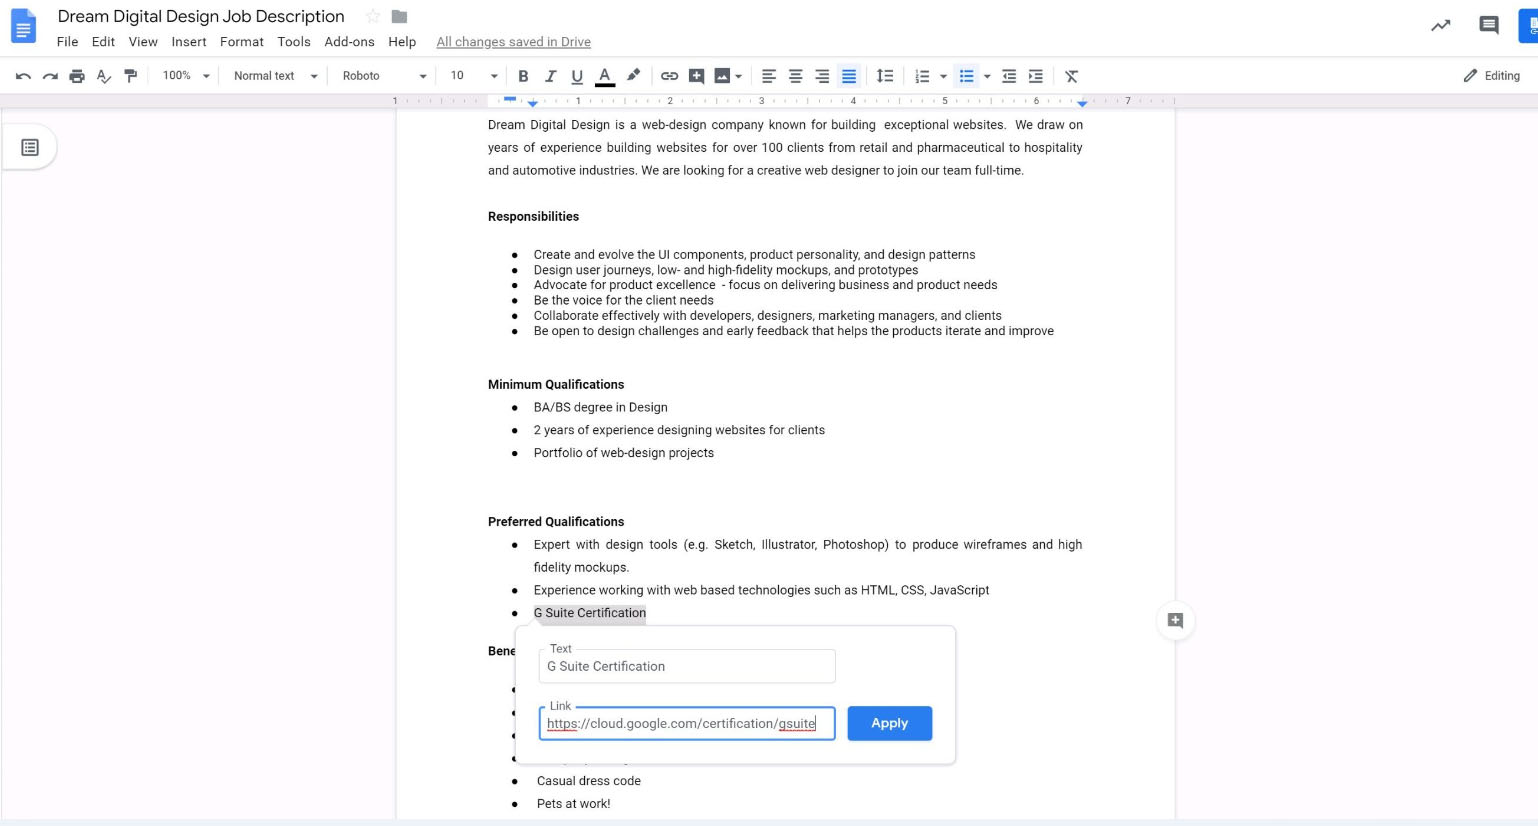Open the Edit menu
This screenshot has height=826, width=1538.
point(103,42)
